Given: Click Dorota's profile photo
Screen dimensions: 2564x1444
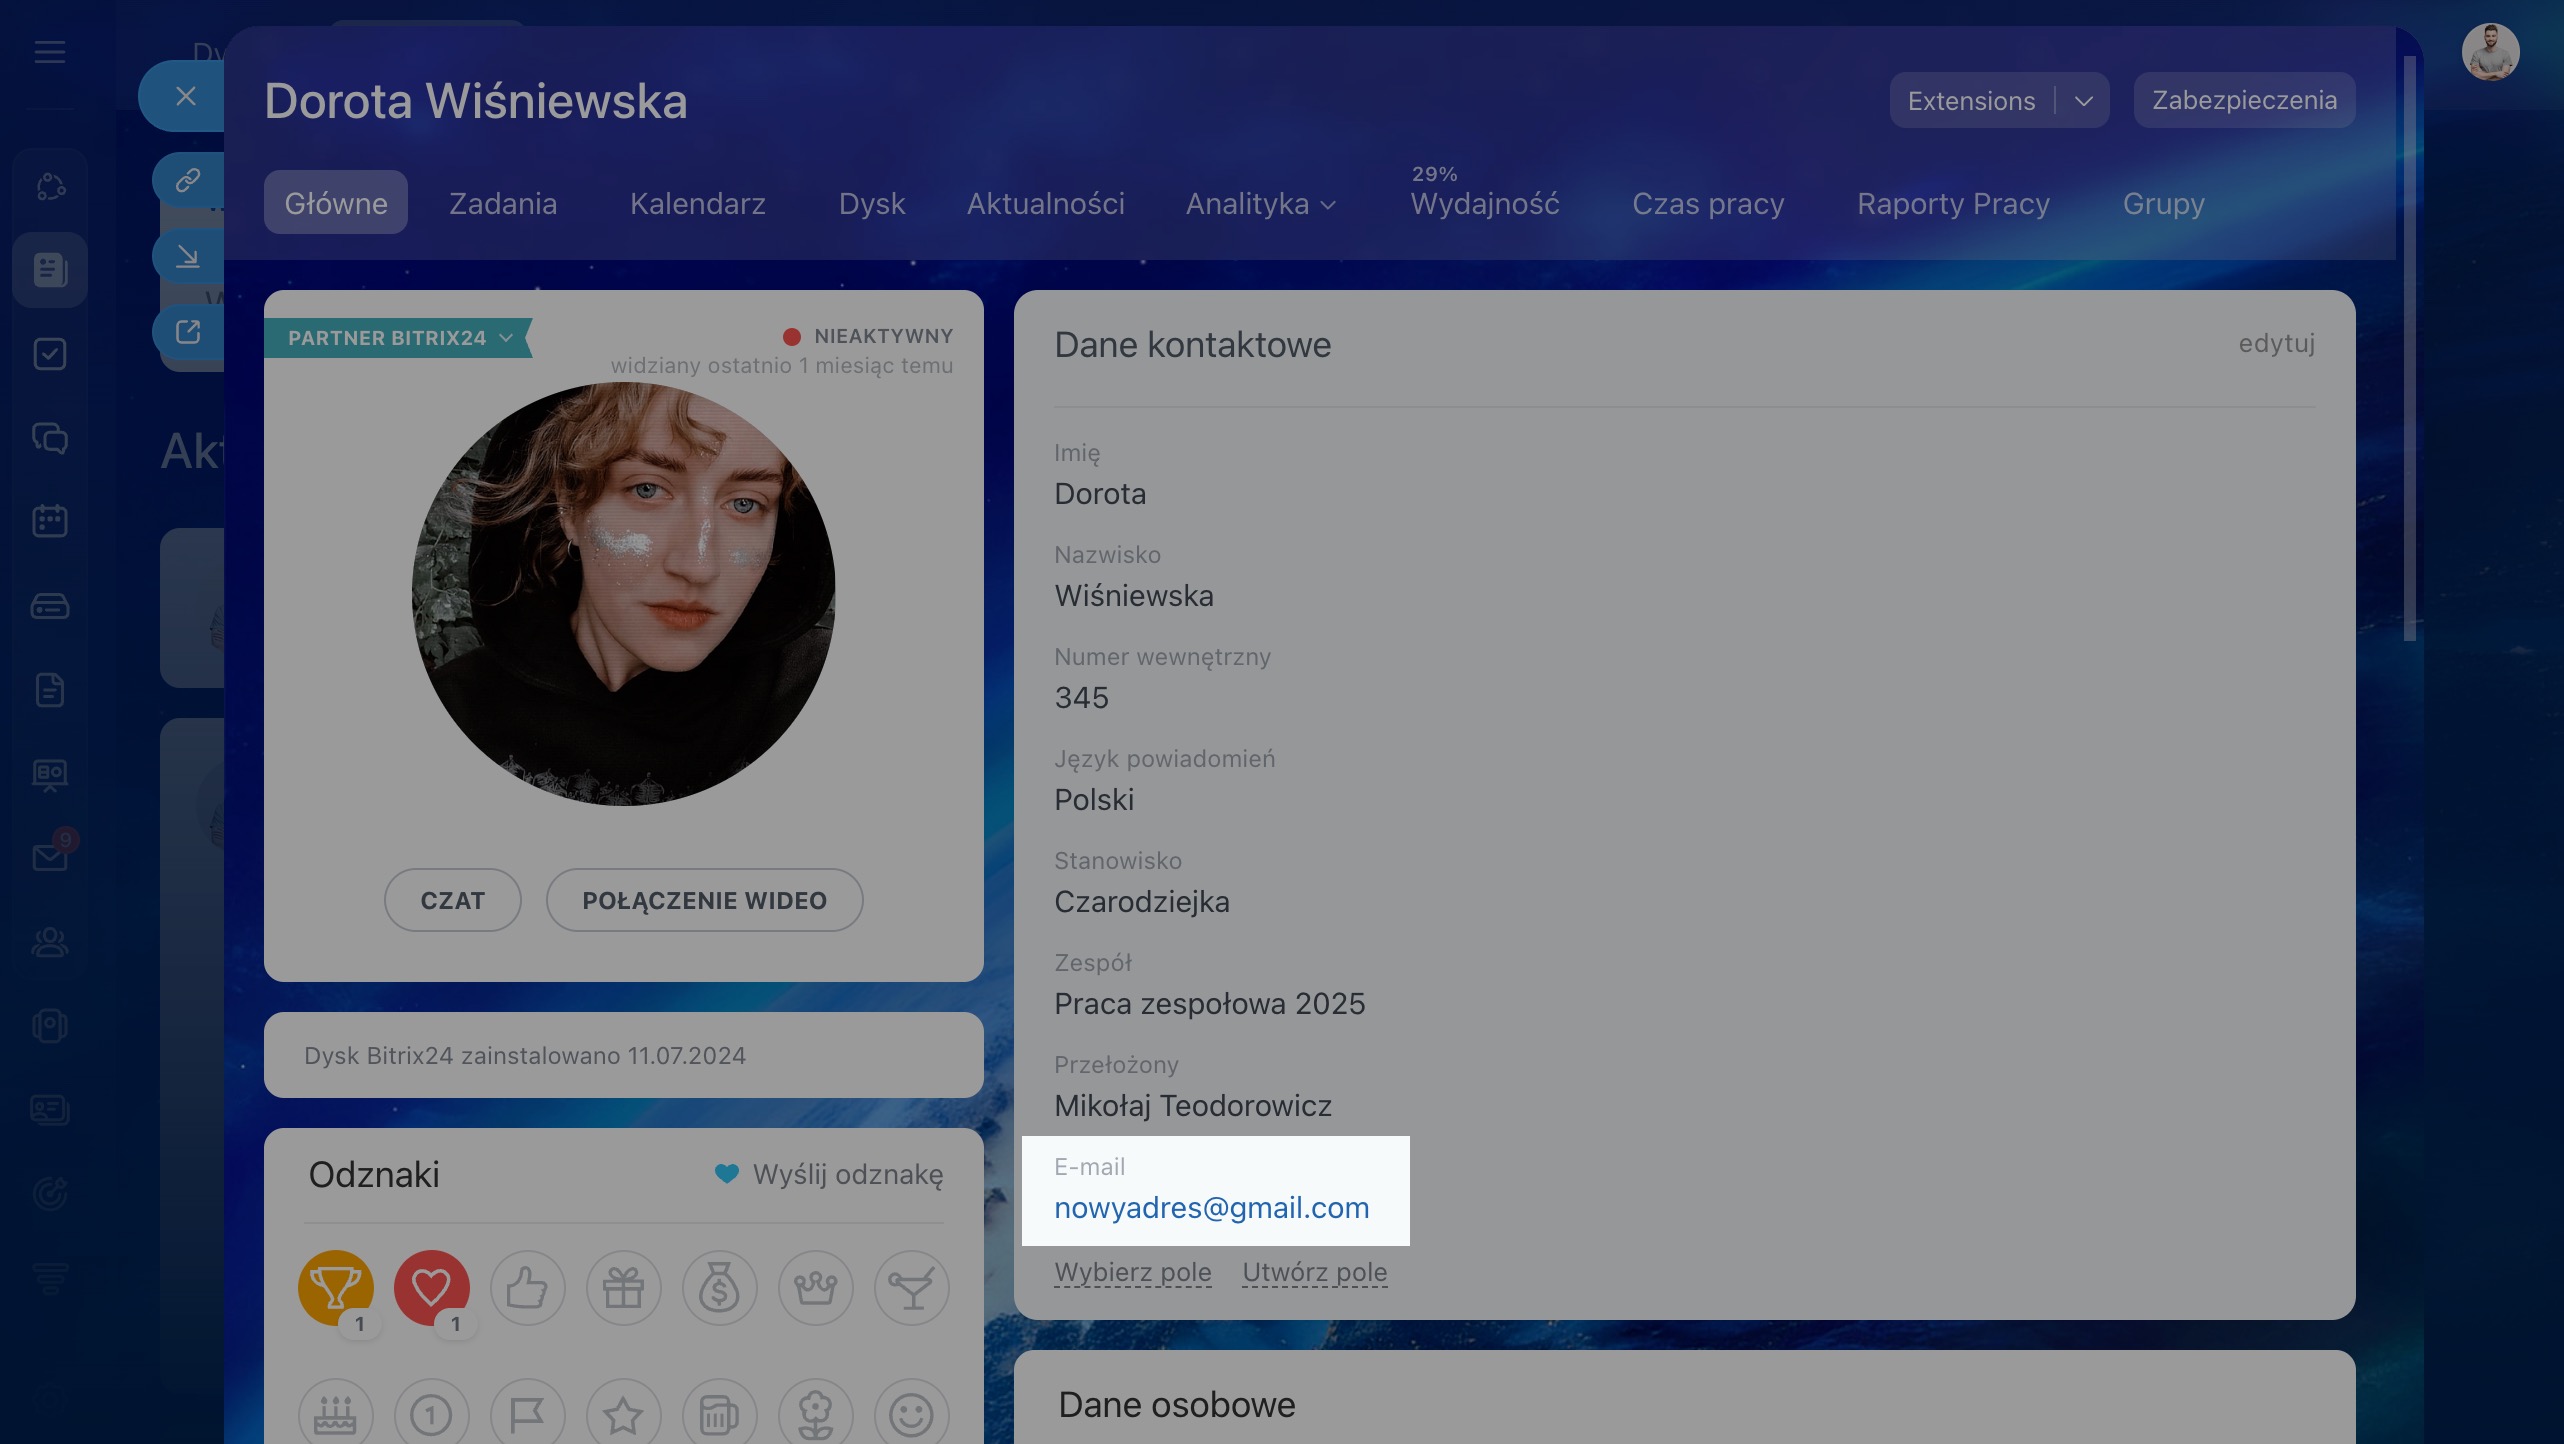Looking at the screenshot, I should click(x=623, y=594).
